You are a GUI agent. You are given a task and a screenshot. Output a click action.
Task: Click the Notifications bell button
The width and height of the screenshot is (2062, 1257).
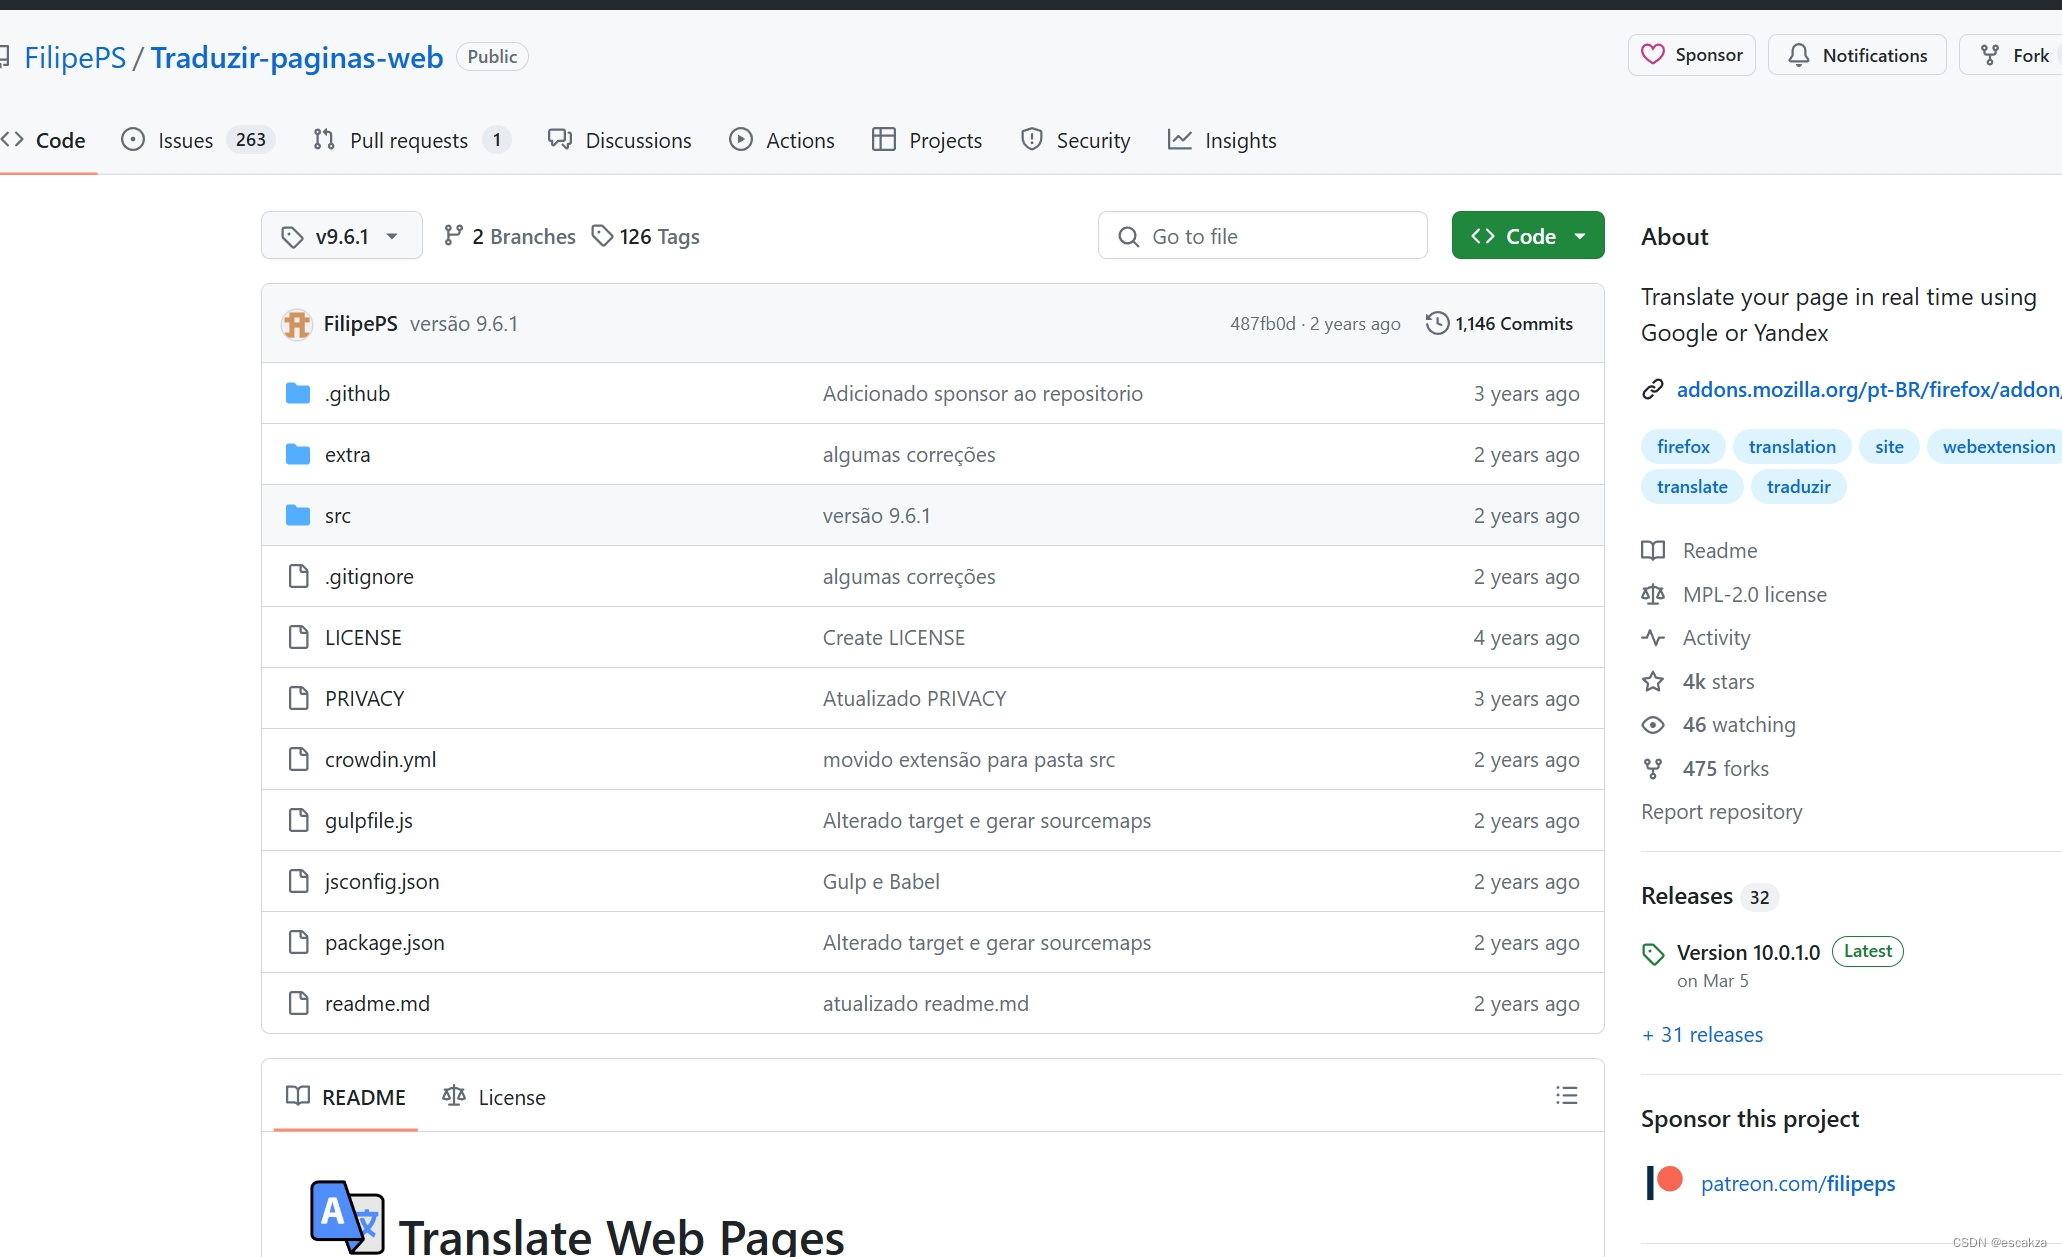pos(1857,55)
